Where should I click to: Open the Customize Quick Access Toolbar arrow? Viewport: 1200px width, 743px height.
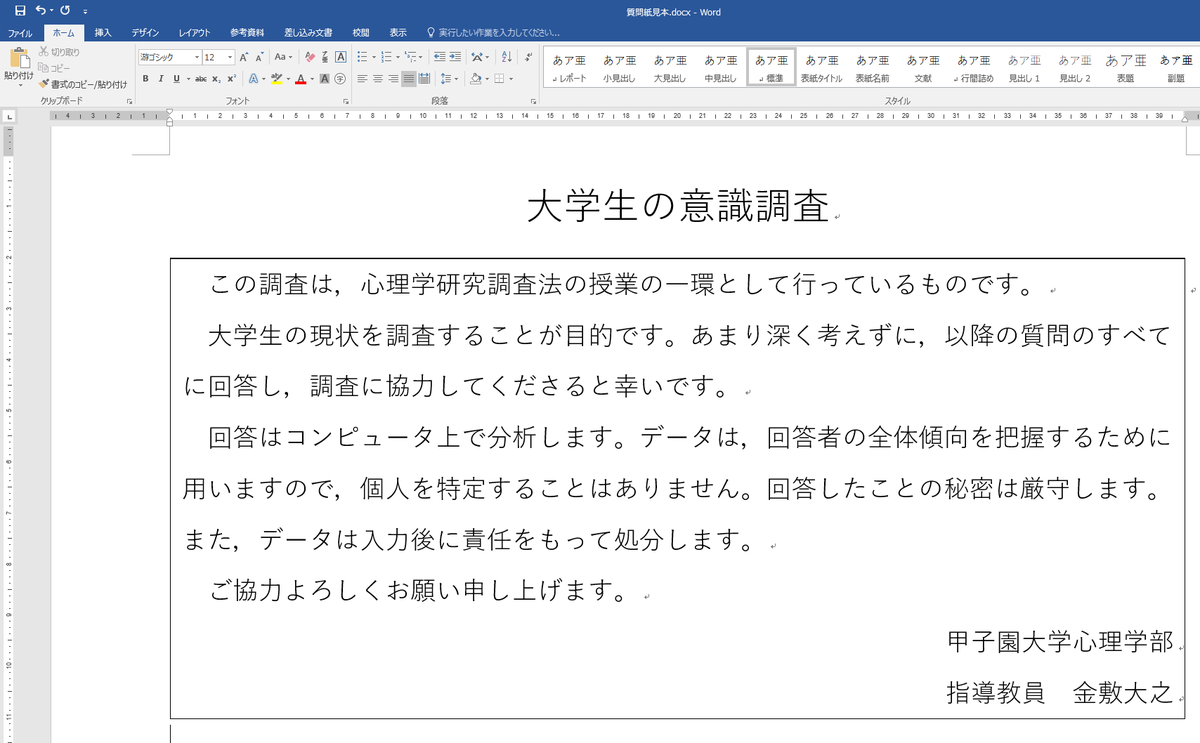click(x=84, y=11)
